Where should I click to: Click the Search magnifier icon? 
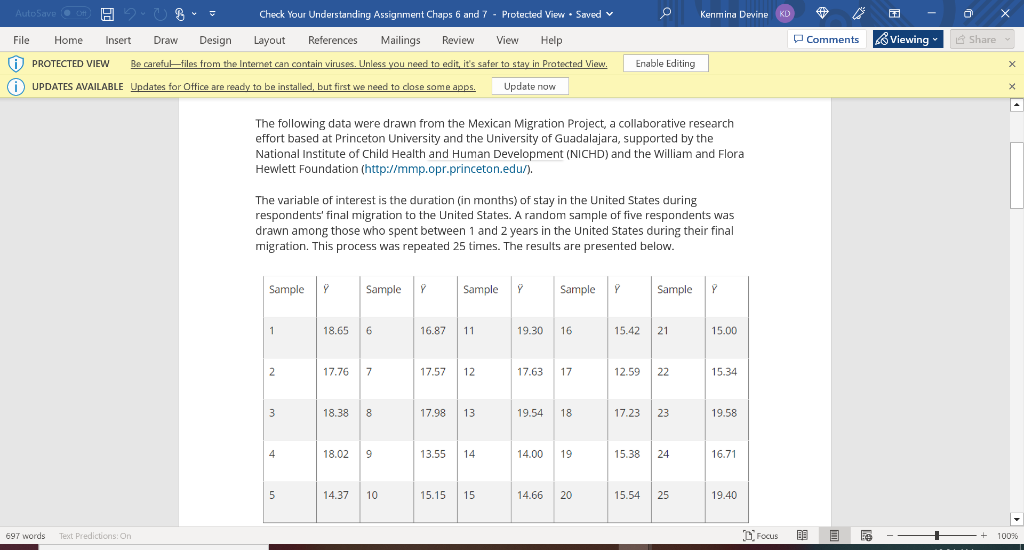[665, 13]
